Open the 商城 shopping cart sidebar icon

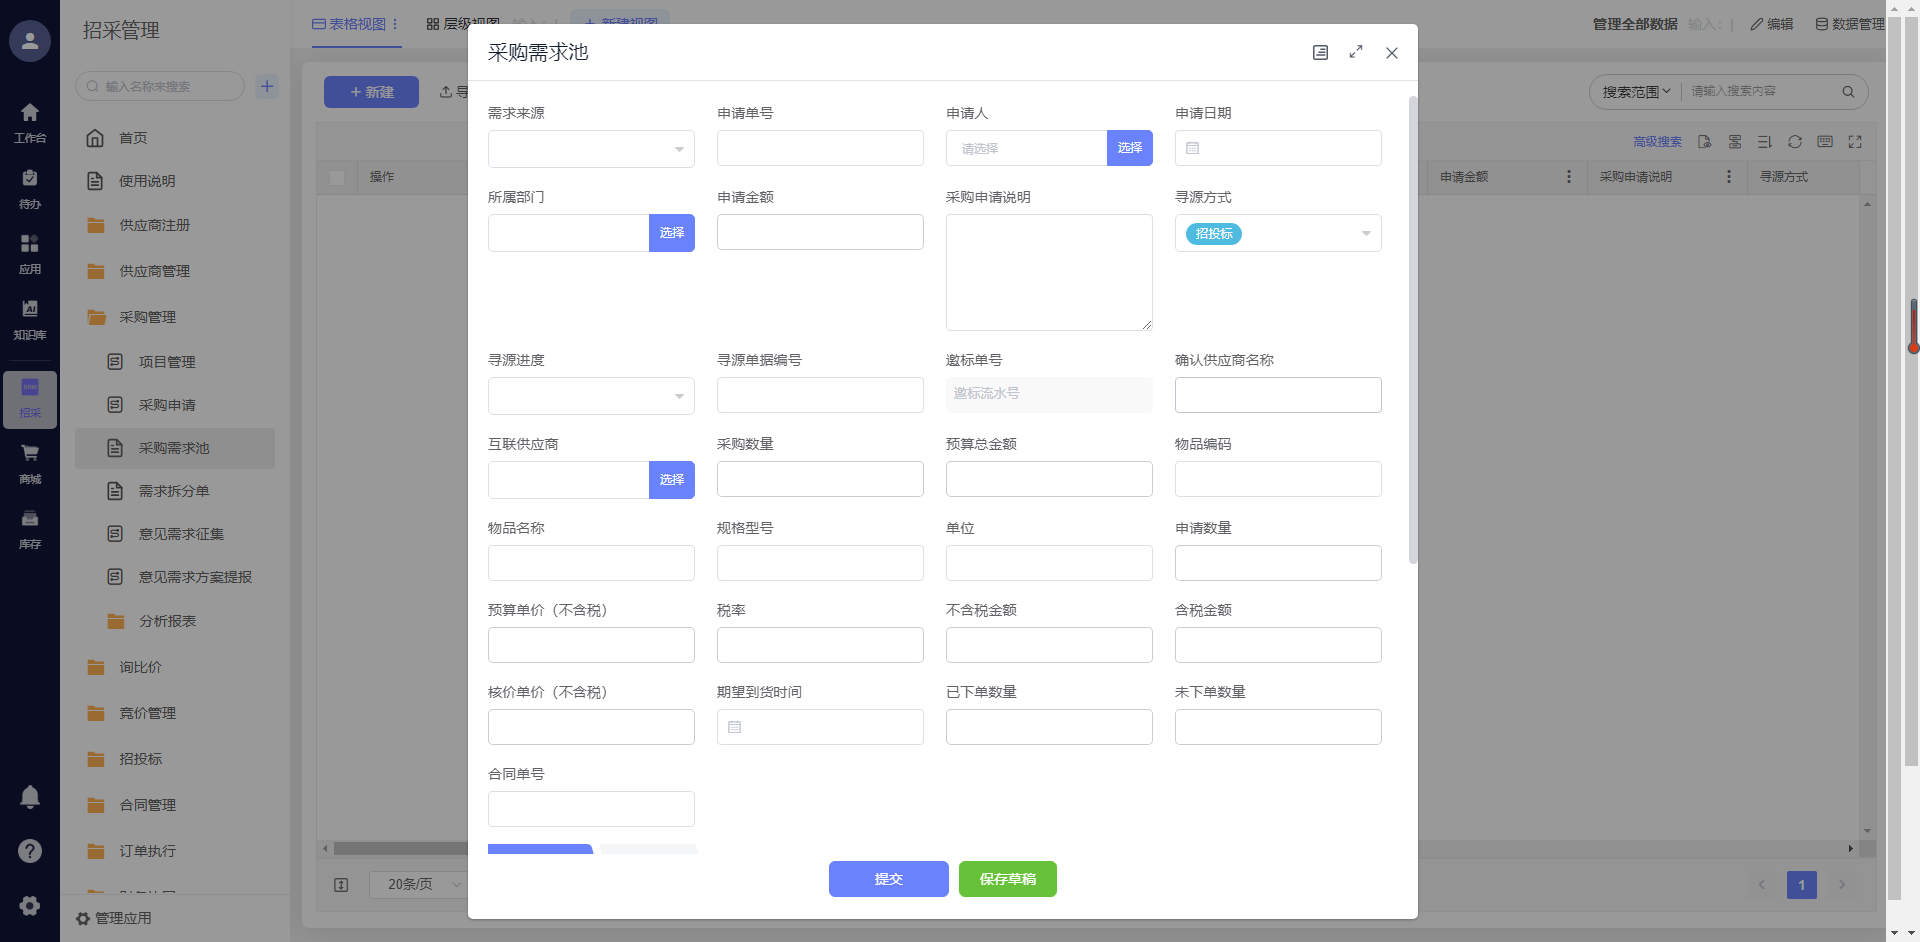30,462
